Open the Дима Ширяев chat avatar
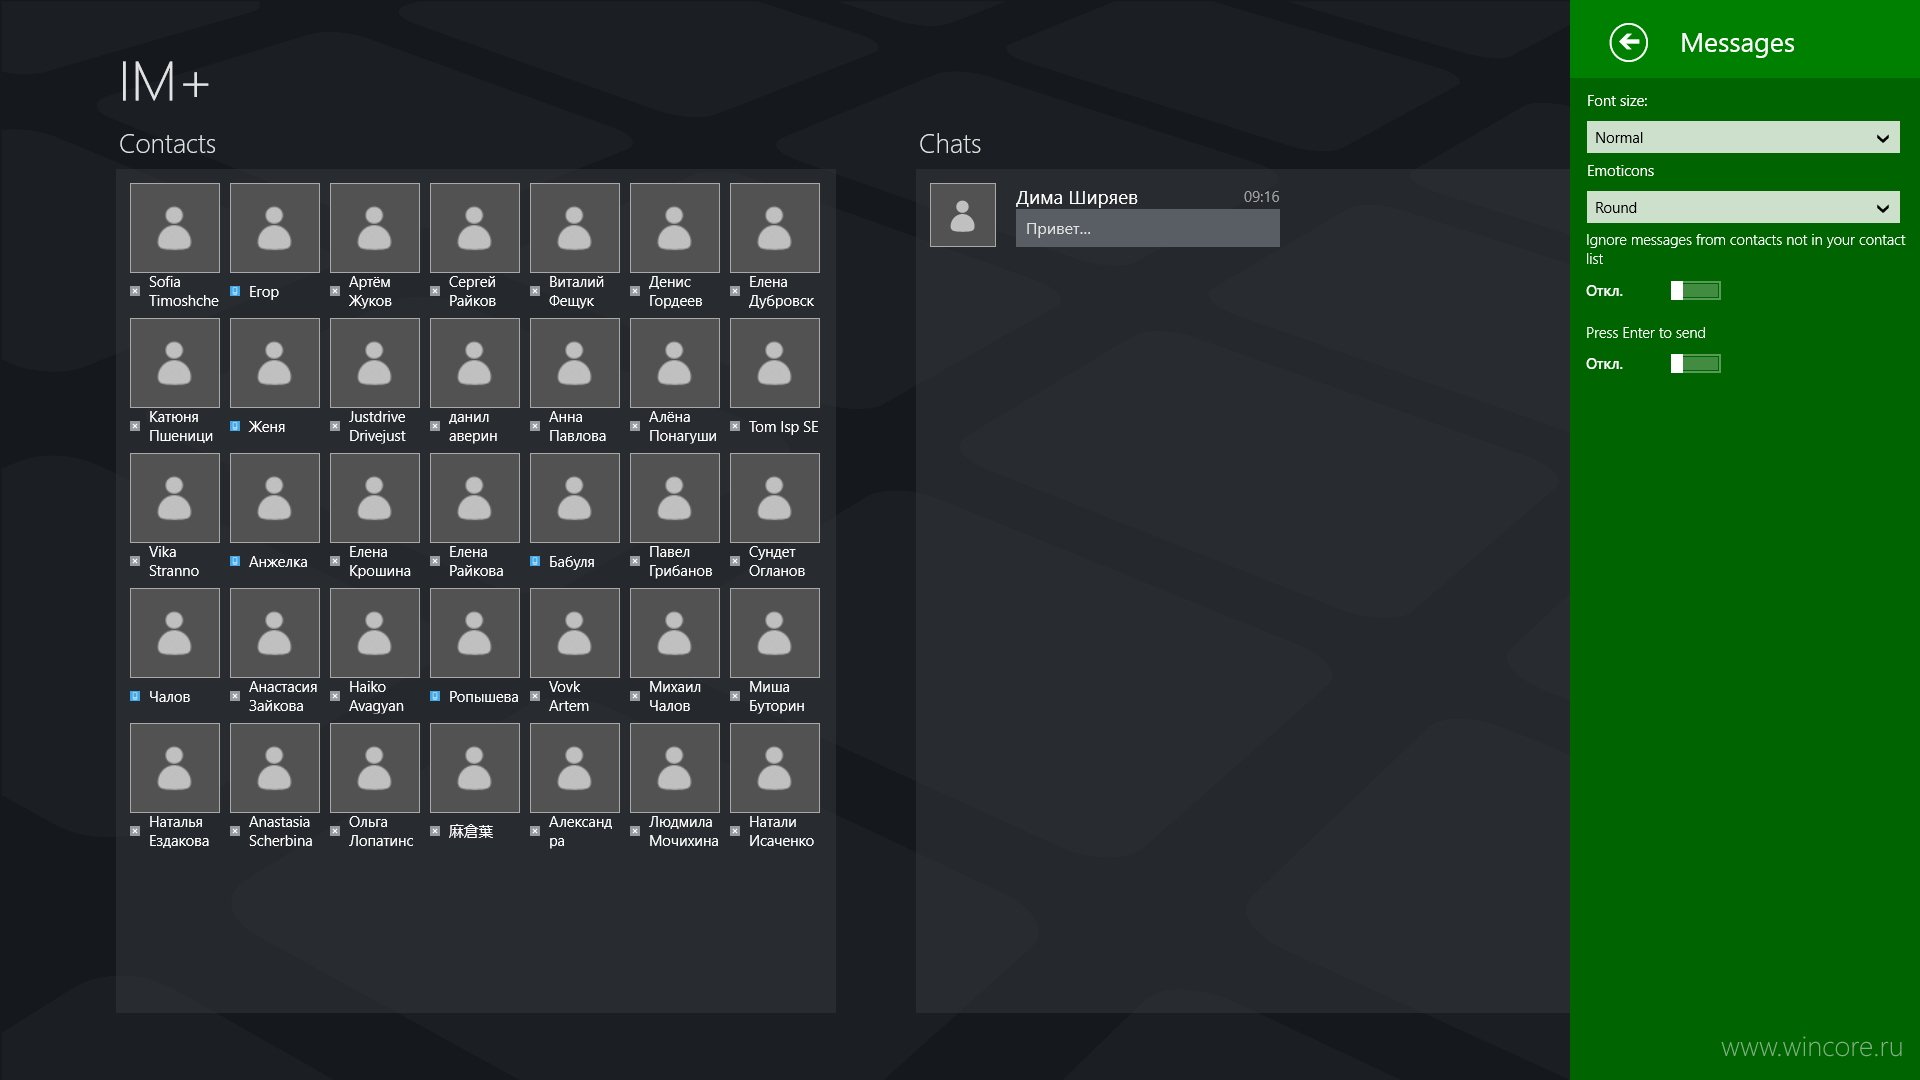1920x1080 pixels. (x=963, y=215)
